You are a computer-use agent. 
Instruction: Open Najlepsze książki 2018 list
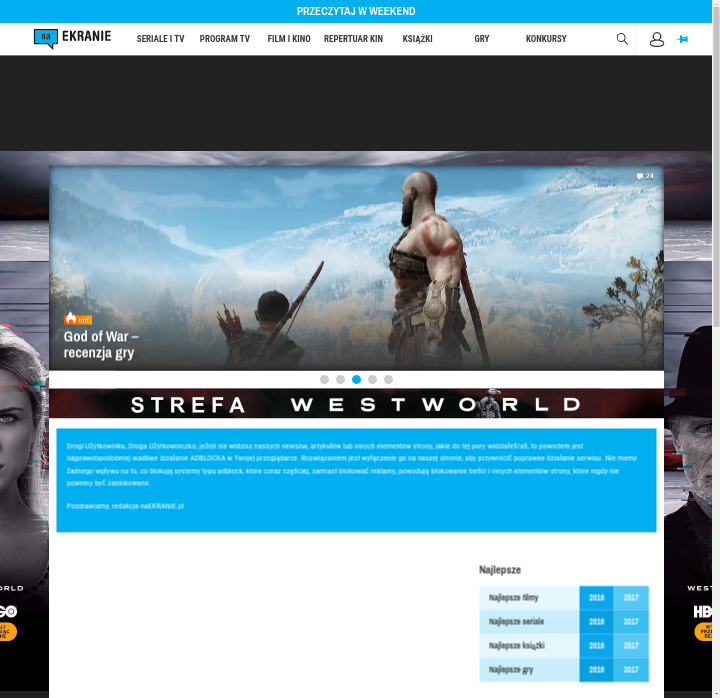point(596,646)
